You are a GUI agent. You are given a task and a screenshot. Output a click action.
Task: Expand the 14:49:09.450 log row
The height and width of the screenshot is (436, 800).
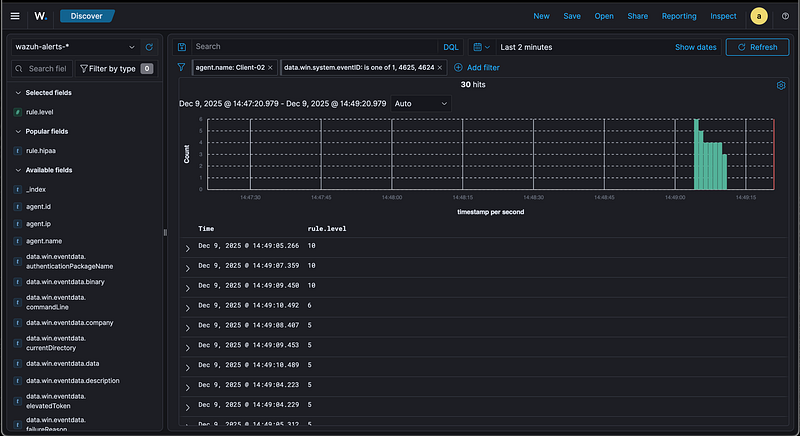[x=187, y=288]
